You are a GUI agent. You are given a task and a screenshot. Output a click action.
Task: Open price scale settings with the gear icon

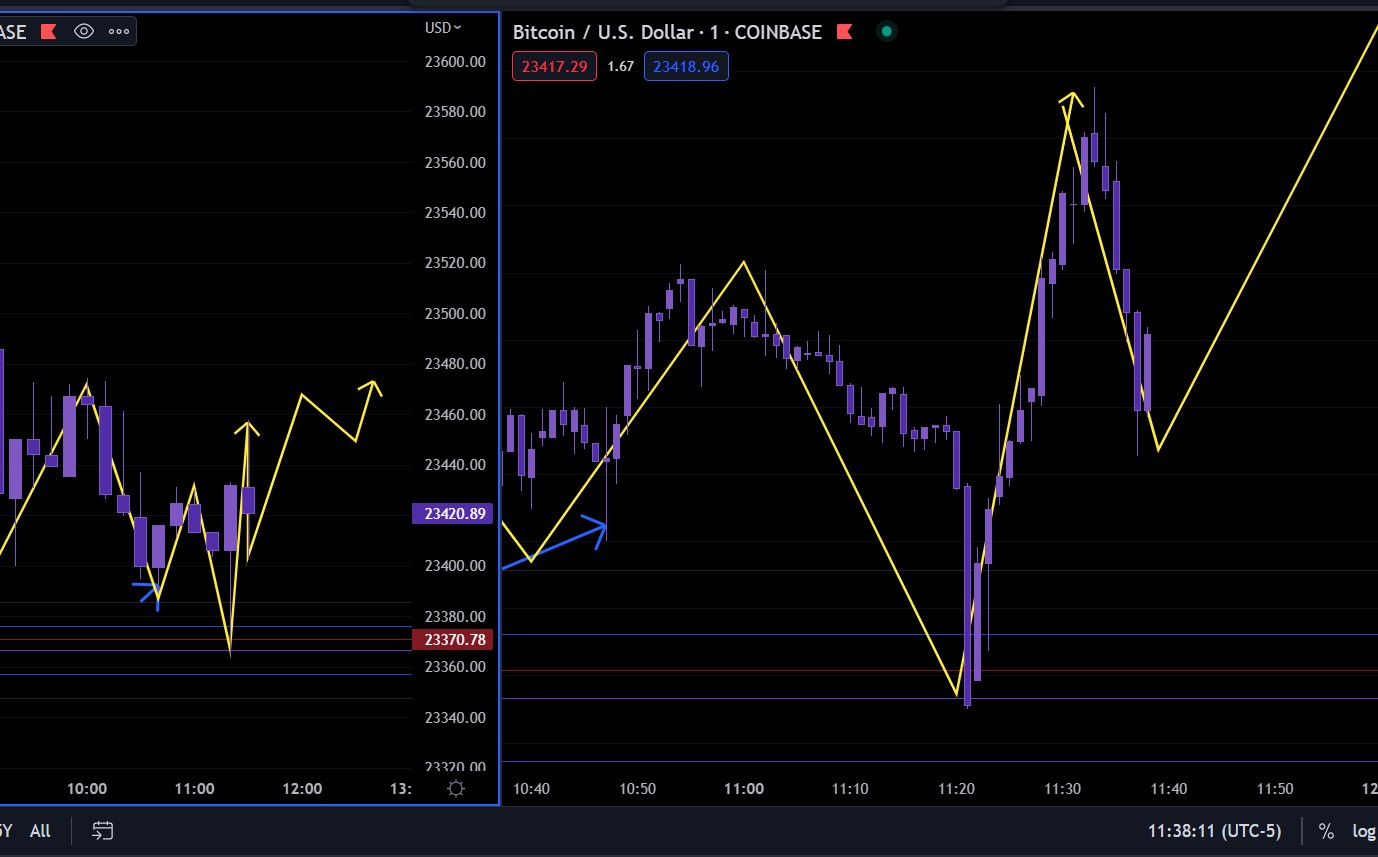[x=455, y=789]
